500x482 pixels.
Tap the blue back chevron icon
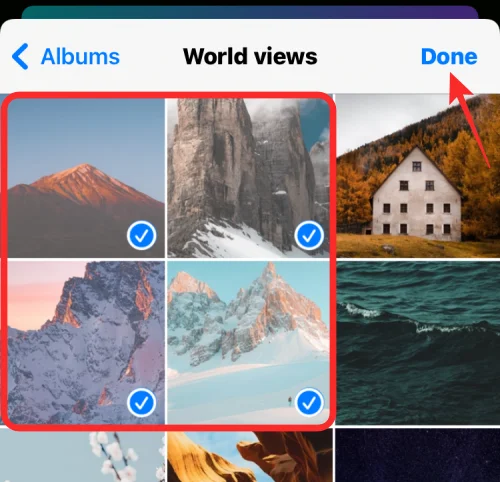pyautogui.click(x=20, y=56)
